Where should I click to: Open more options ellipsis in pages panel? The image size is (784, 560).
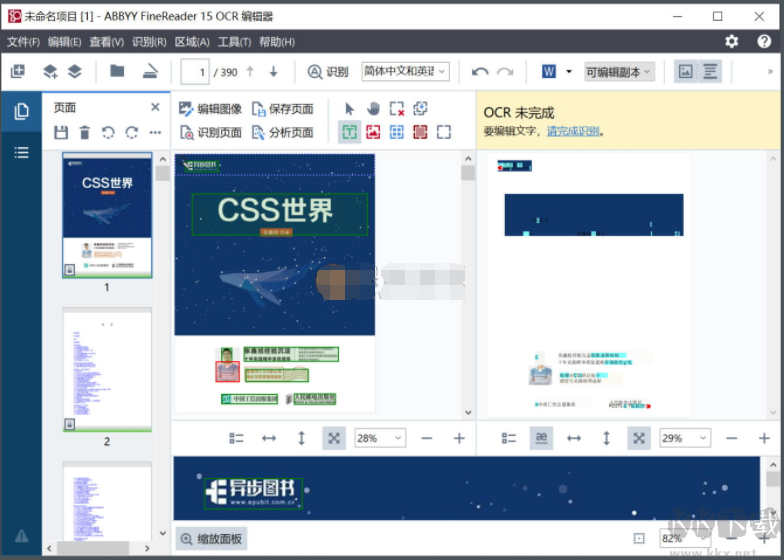pyautogui.click(x=155, y=132)
